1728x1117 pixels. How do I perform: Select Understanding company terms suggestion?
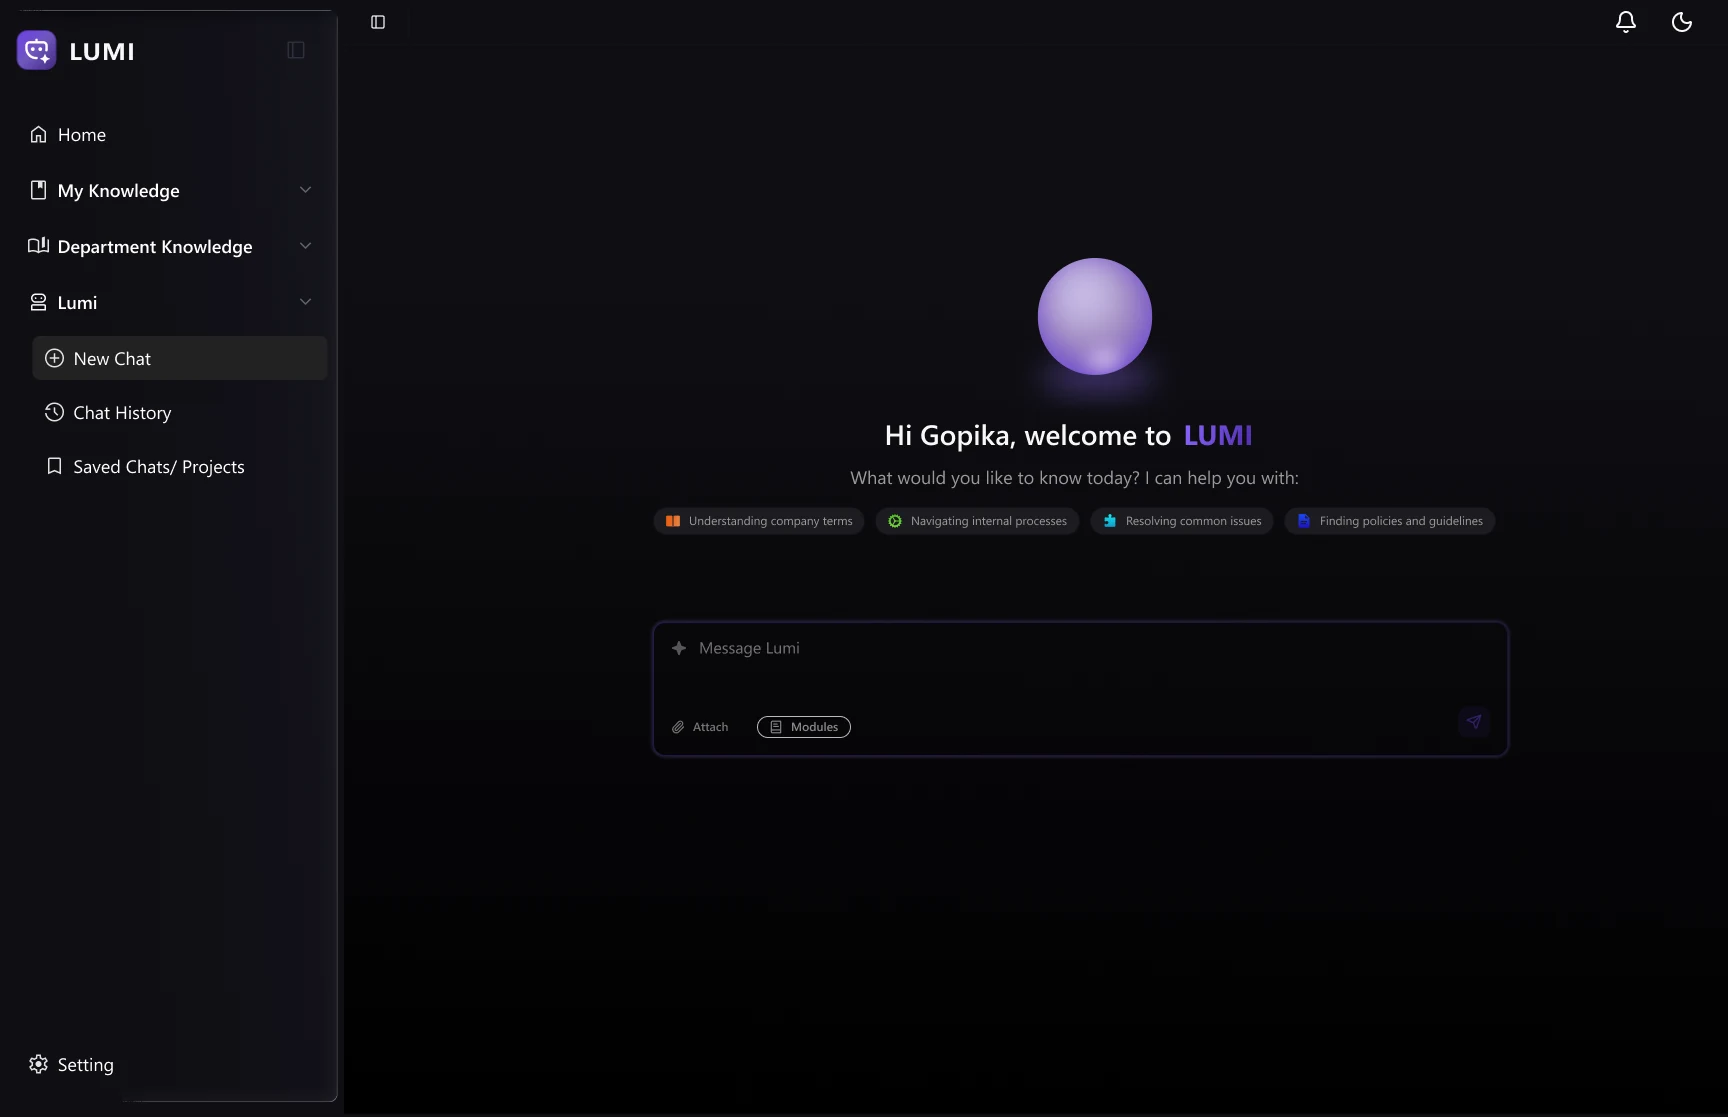click(759, 521)
